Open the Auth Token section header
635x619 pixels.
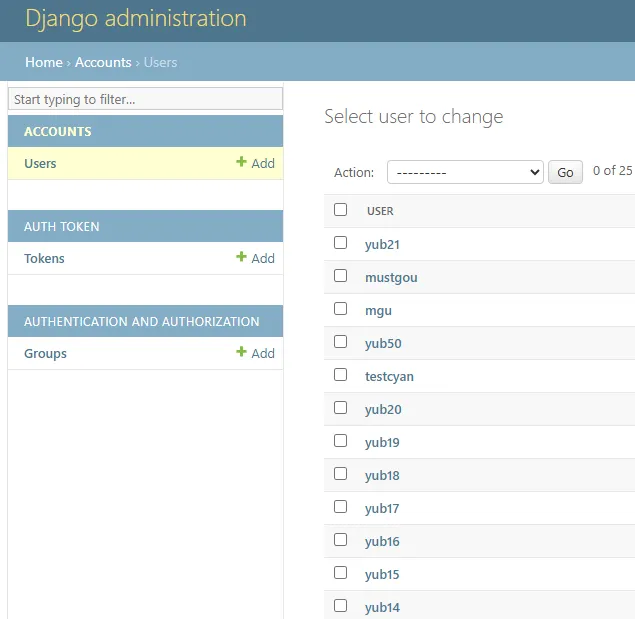point(62,226)
